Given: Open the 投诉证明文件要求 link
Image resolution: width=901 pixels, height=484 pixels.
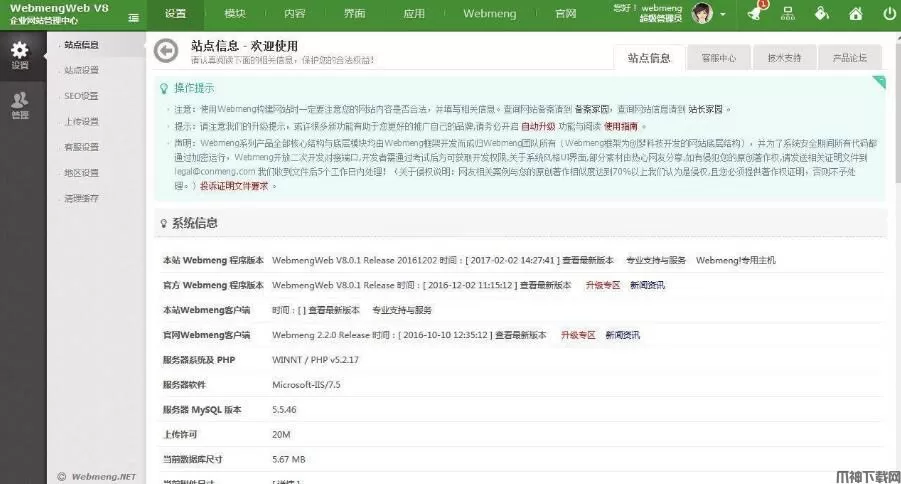Looking at the screenshot, I should [234, 186].
